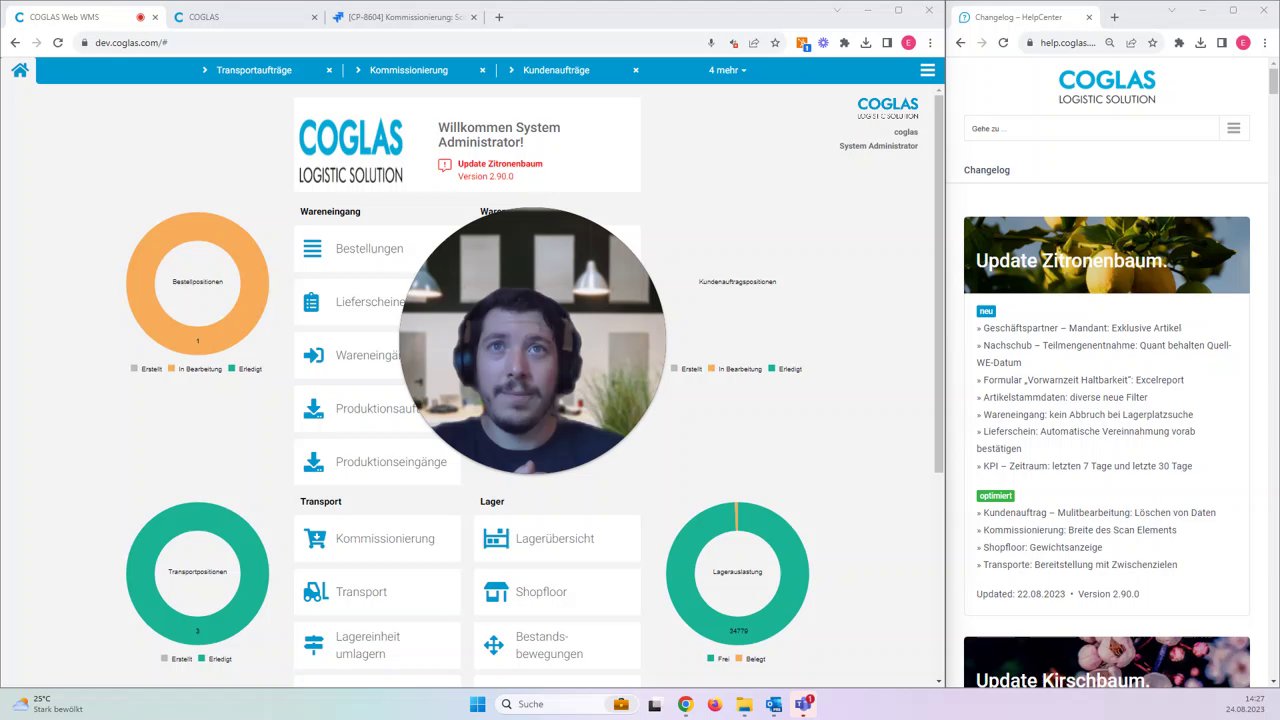Close the Transportaufträge tab
Viewport: 1280px width, 720px height.
point(329,70)
